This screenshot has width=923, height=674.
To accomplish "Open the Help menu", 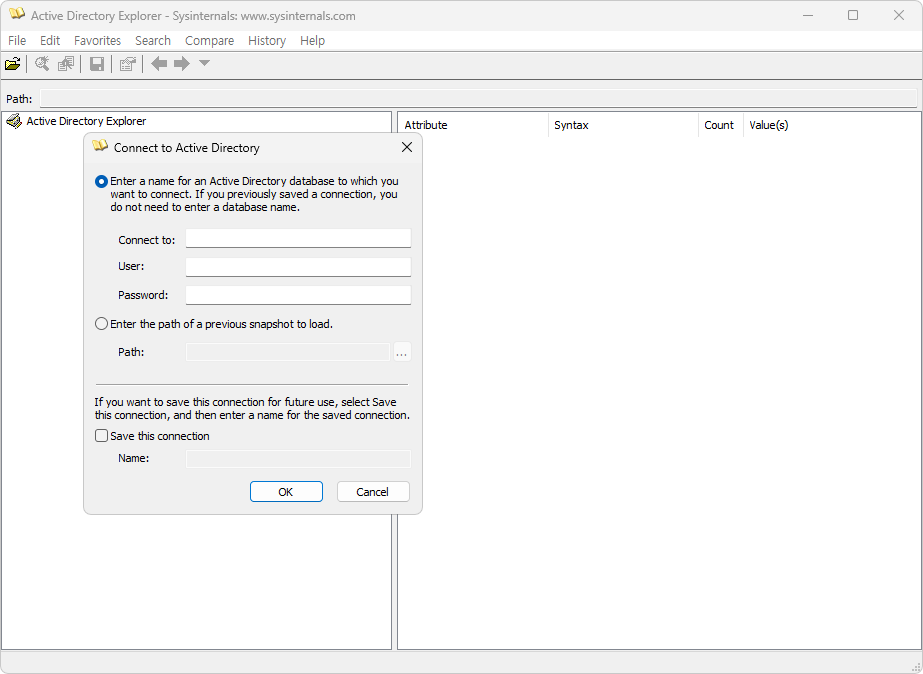I will click(312, 41).
